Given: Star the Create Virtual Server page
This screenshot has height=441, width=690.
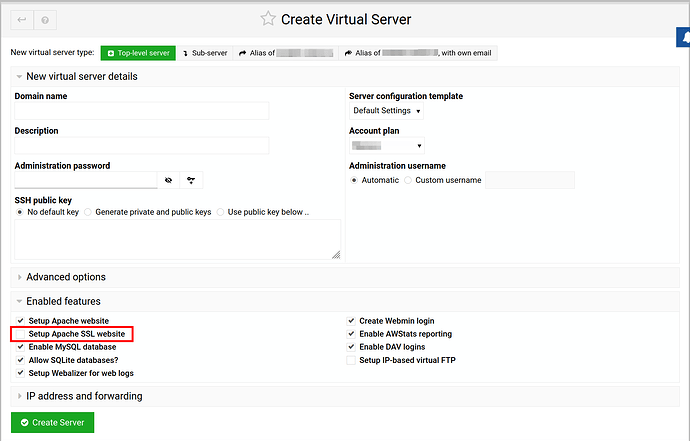Looking at the screenshot, I should click(267, 19).
